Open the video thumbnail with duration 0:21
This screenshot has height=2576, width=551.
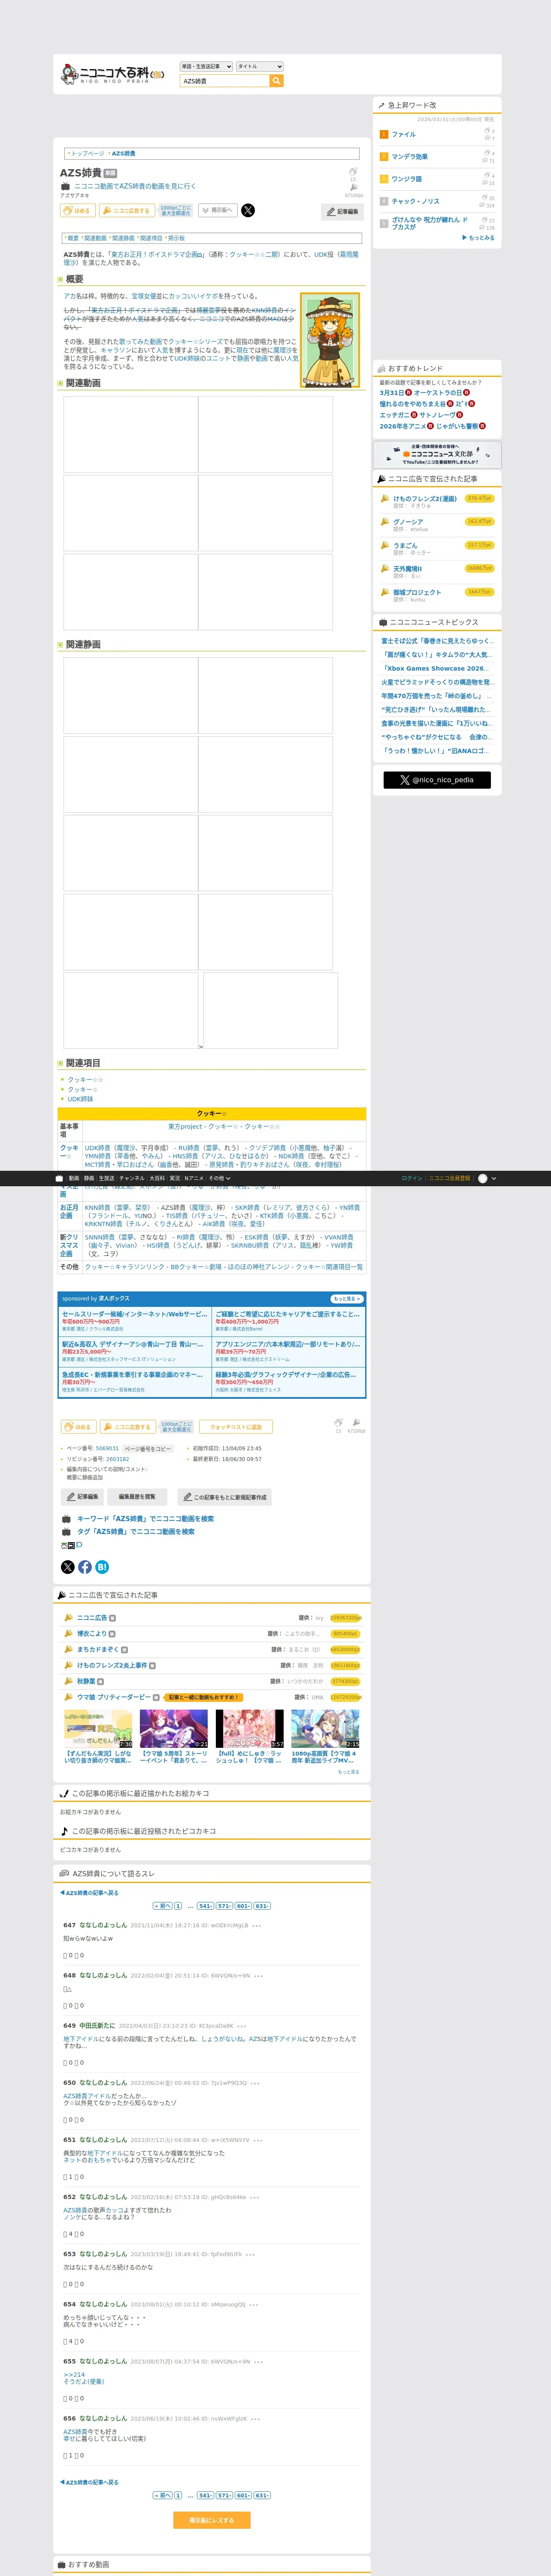[174, 1728]
